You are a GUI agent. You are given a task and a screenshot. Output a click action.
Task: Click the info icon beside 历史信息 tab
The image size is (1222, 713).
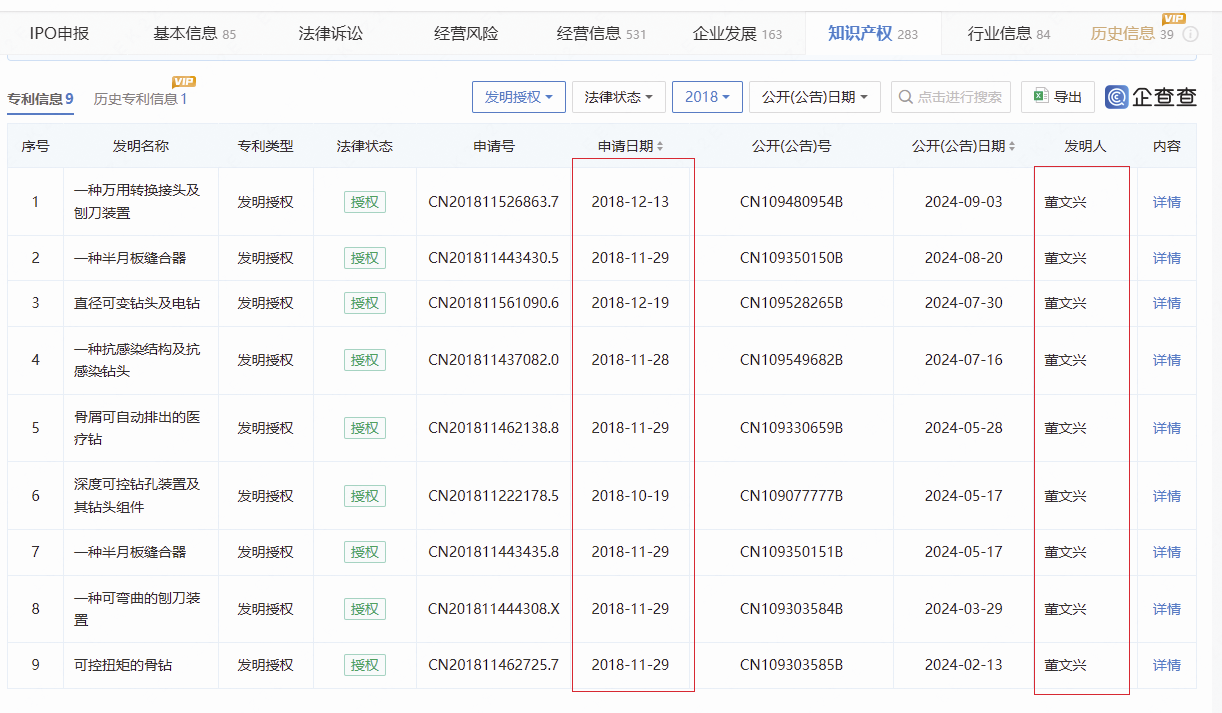1190,34
